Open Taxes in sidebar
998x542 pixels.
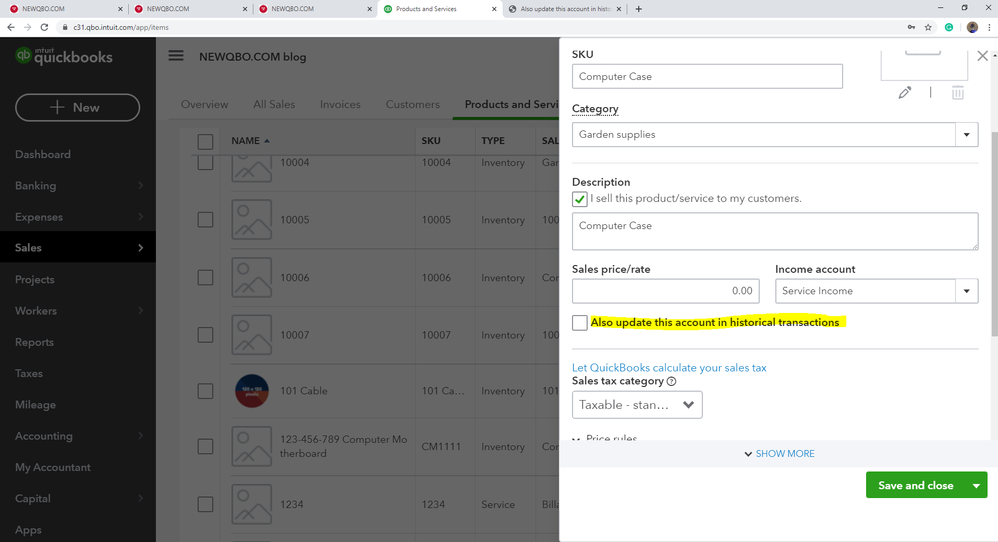(x=29, y=373)
